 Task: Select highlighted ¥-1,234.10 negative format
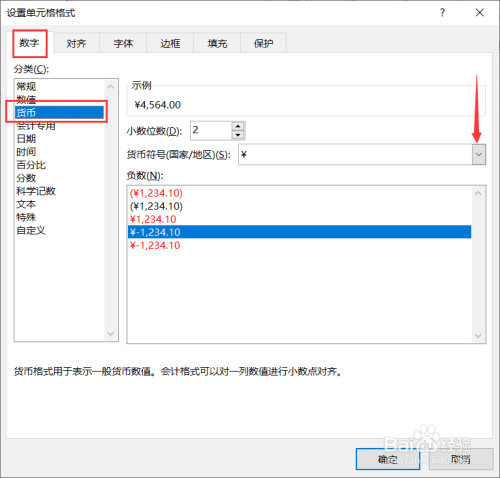tap(299, 232)
